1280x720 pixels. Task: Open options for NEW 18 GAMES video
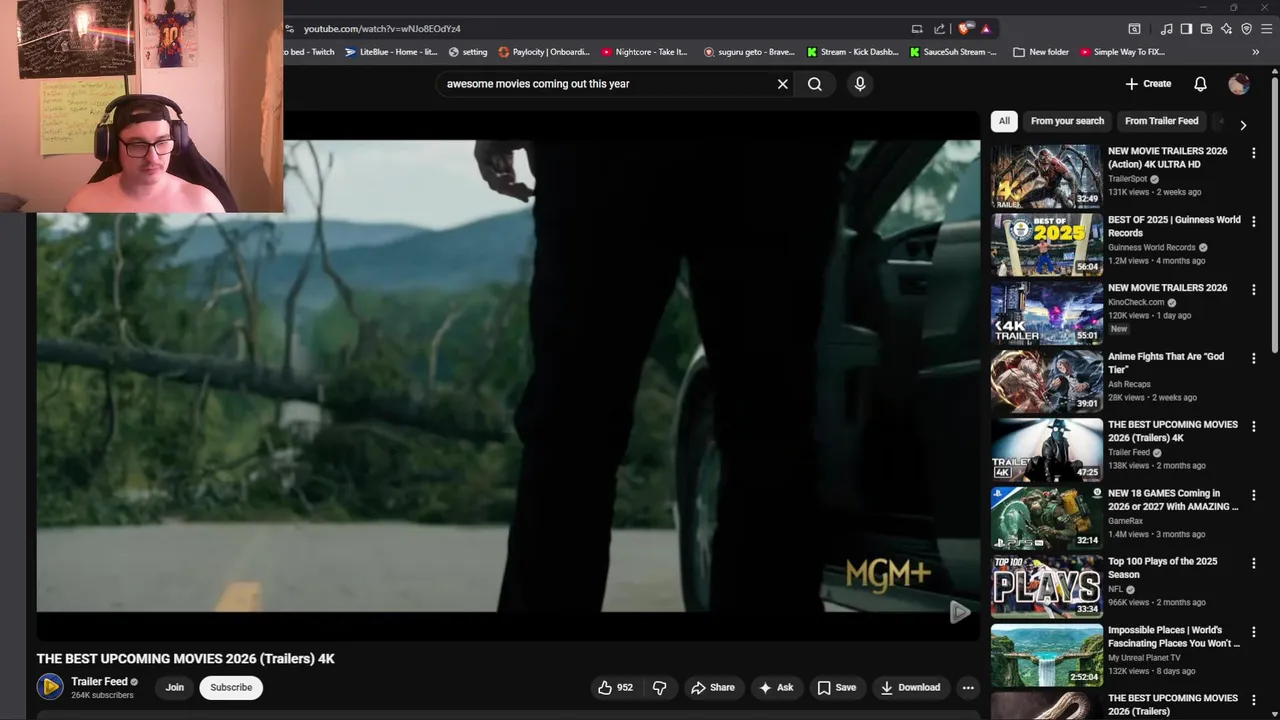pos(1254,495)
